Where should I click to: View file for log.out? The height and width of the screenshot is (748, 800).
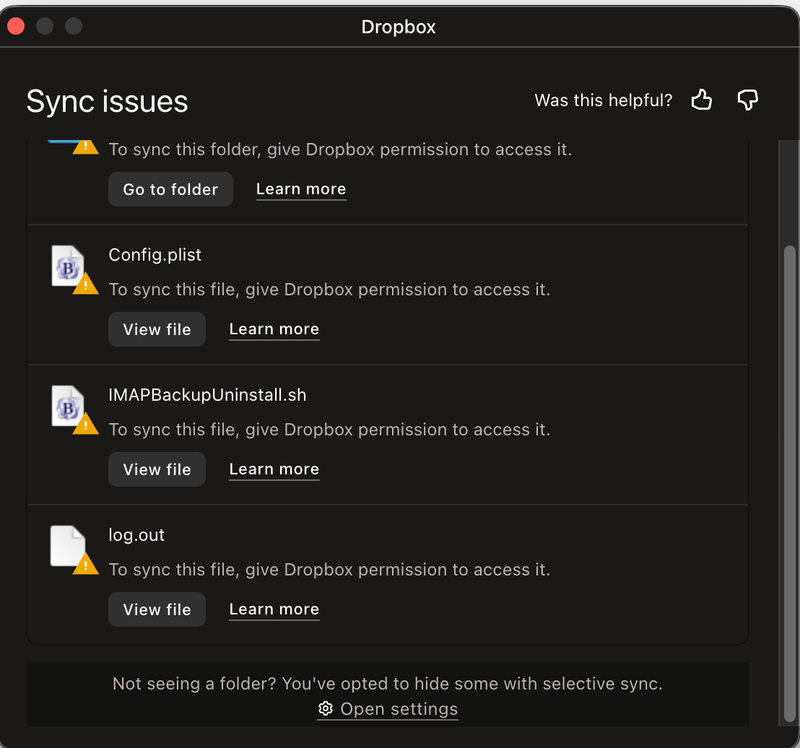[x=157, y=609]
